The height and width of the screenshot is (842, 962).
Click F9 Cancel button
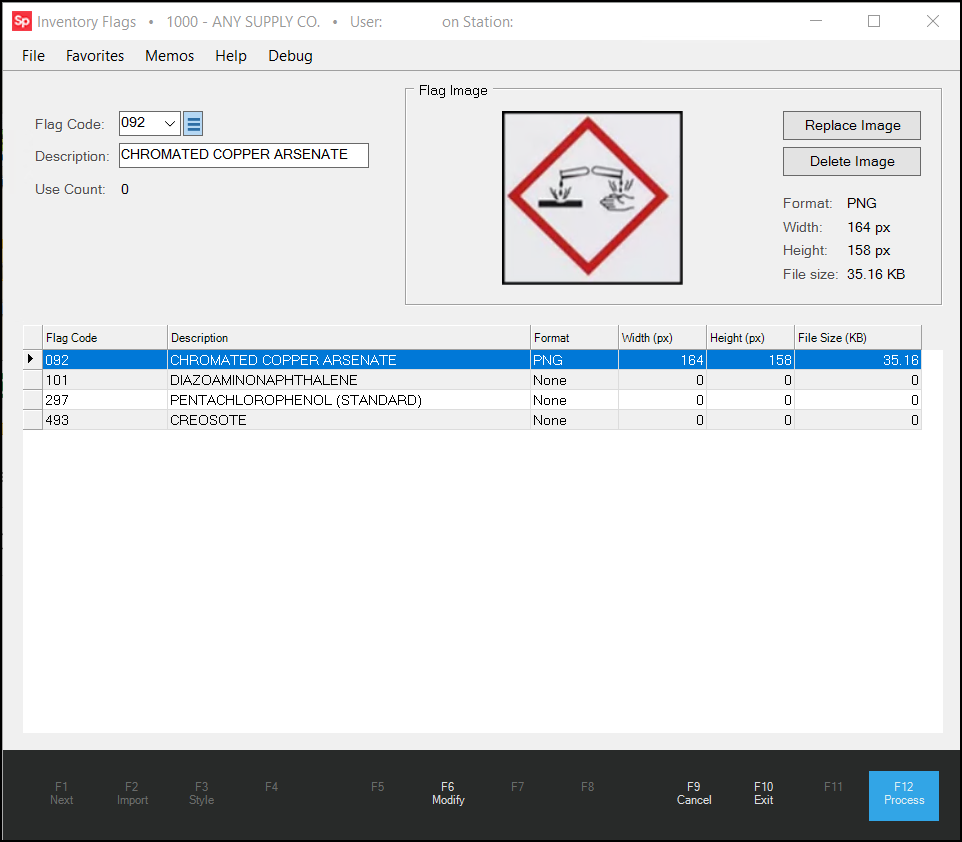point(694,794)
